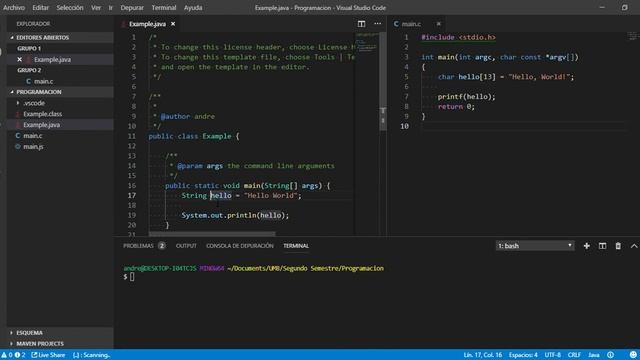Select the Terminal panel tab
The width and height of the screenshot is (640, 360).
tap(296, 246)
